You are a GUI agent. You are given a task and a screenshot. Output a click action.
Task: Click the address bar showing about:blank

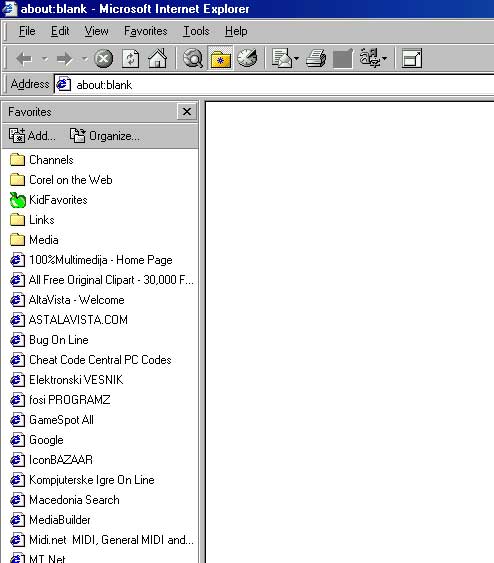274,85
